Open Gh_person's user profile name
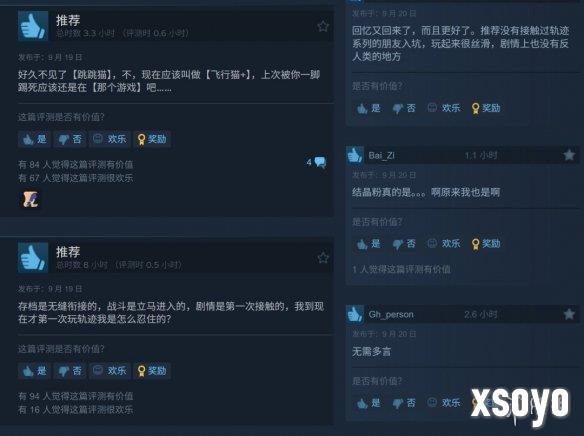Image resolution: width=584 pixels, height=436 pixels. pyautogui.click(x=391, y=315)
